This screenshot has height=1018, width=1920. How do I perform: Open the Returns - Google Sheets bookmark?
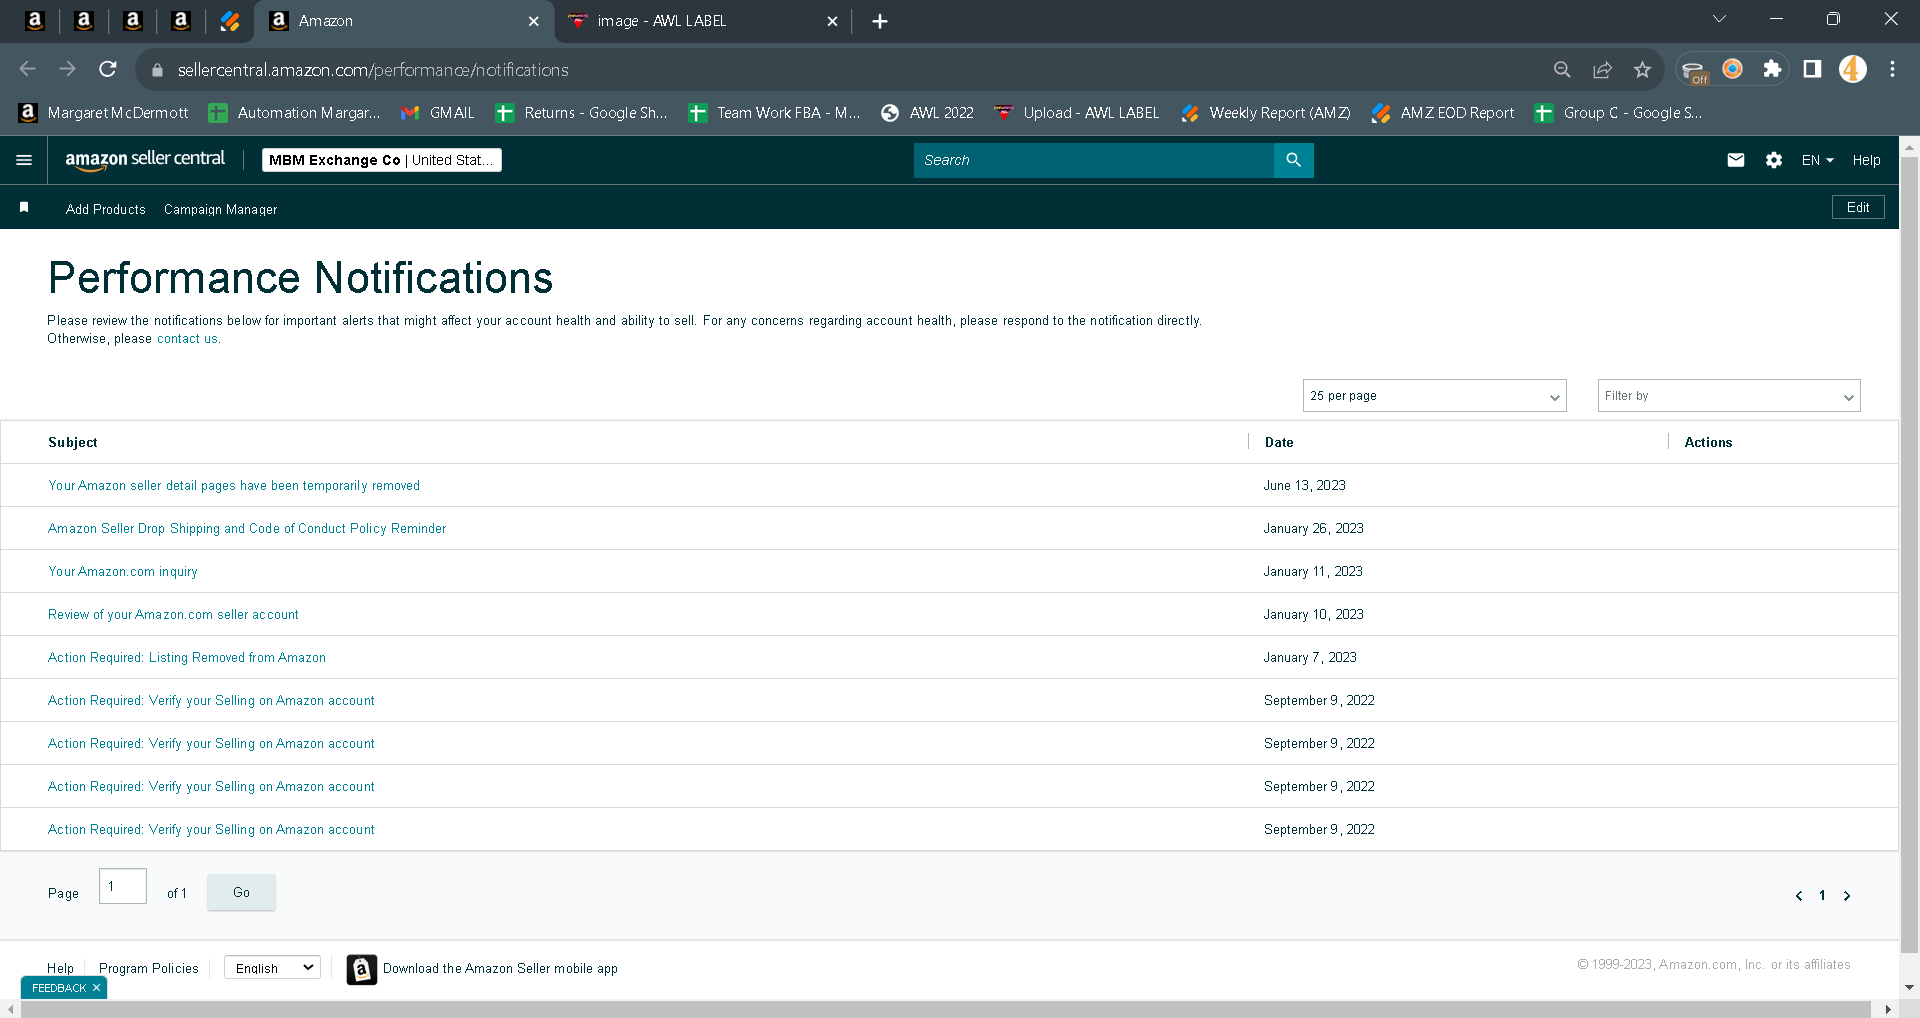581,113
